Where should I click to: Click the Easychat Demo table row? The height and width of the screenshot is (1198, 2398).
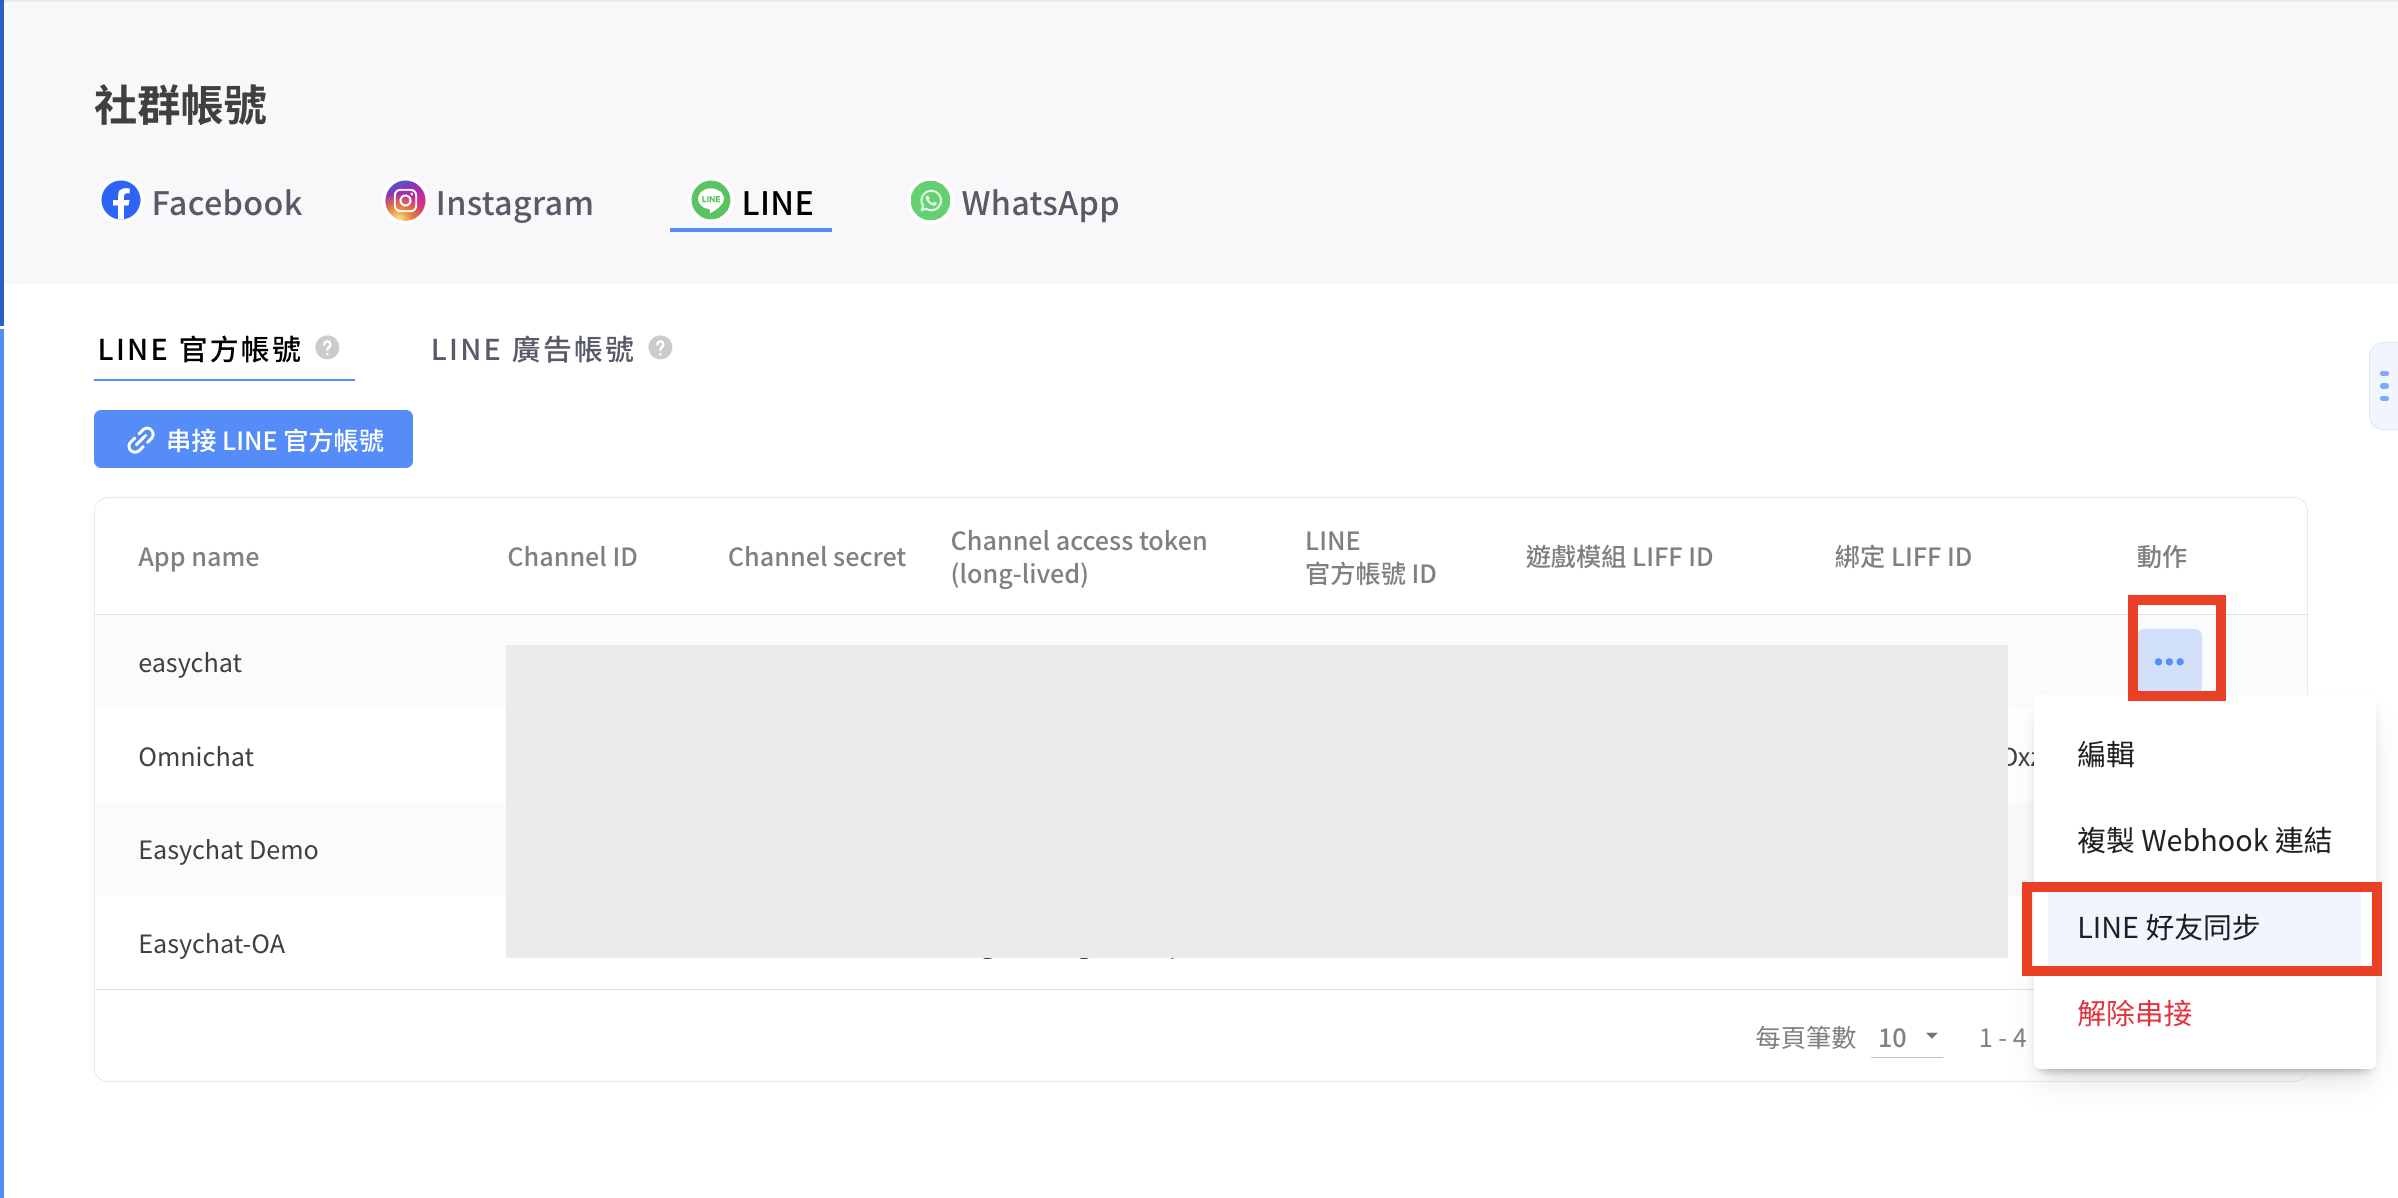pos(228,850)
